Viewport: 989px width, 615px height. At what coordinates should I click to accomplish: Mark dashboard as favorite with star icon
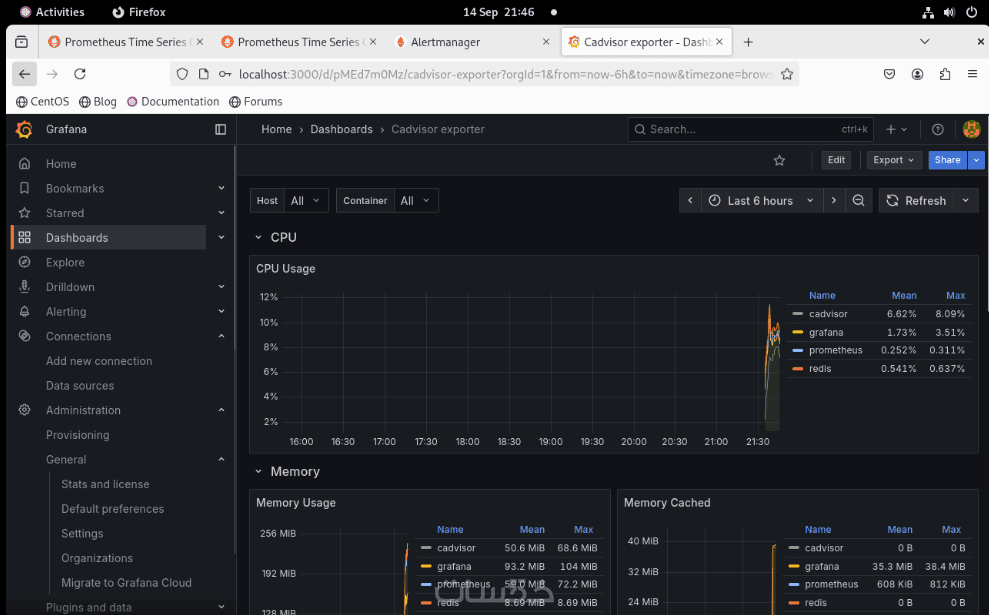[780, 160]
